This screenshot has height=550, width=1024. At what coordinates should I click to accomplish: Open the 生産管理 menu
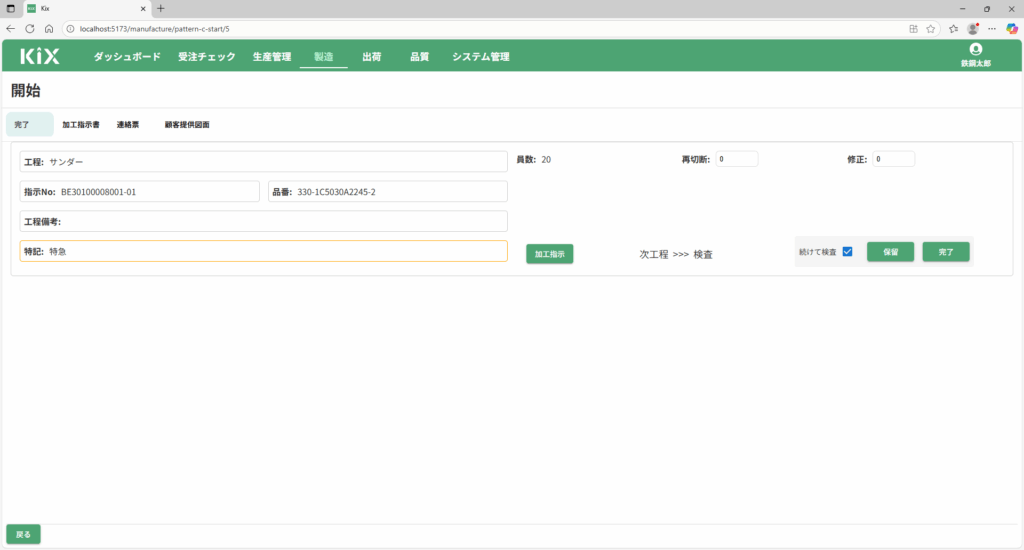271,57
